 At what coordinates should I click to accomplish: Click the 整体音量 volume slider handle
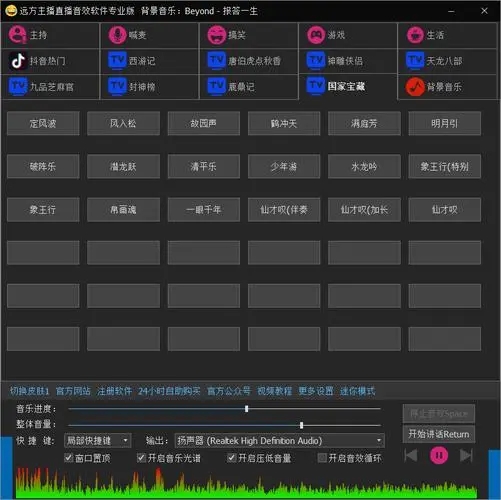coord(301,425)
